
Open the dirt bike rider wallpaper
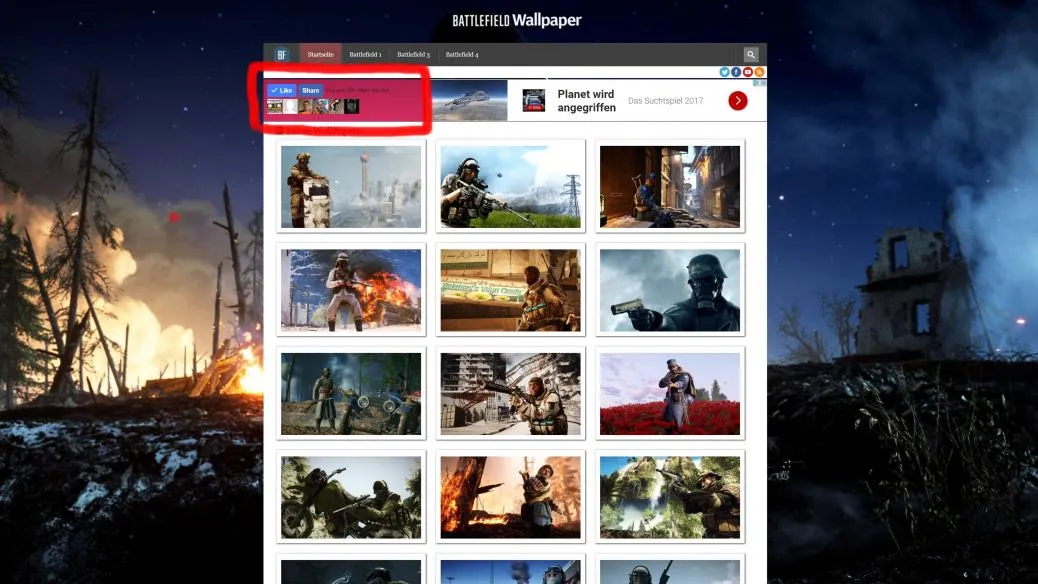pos(351,497)
